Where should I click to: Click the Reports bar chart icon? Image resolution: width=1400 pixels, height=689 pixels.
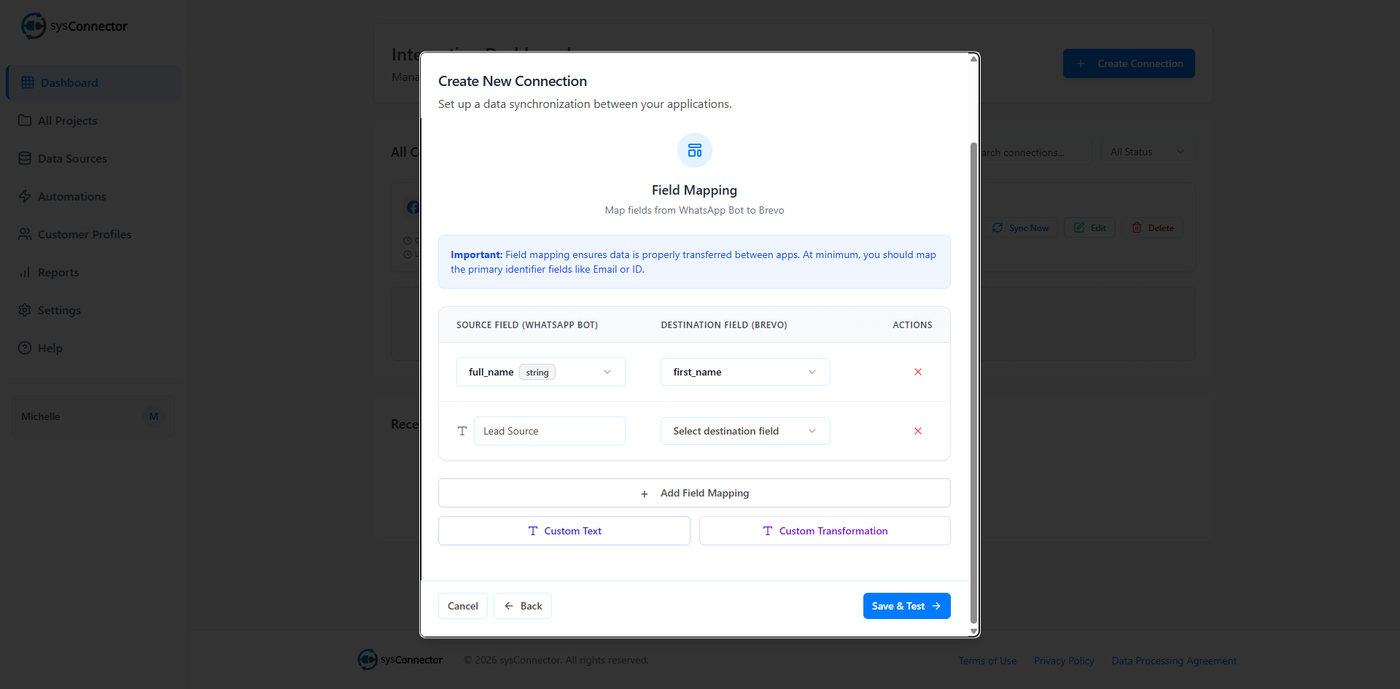[x=25, y=273]
